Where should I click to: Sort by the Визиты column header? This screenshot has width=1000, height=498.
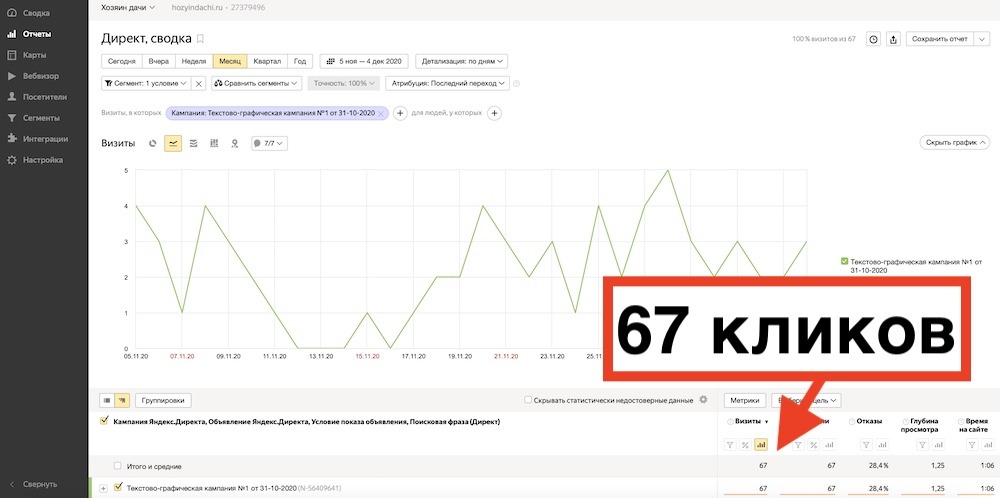[750, 421]
